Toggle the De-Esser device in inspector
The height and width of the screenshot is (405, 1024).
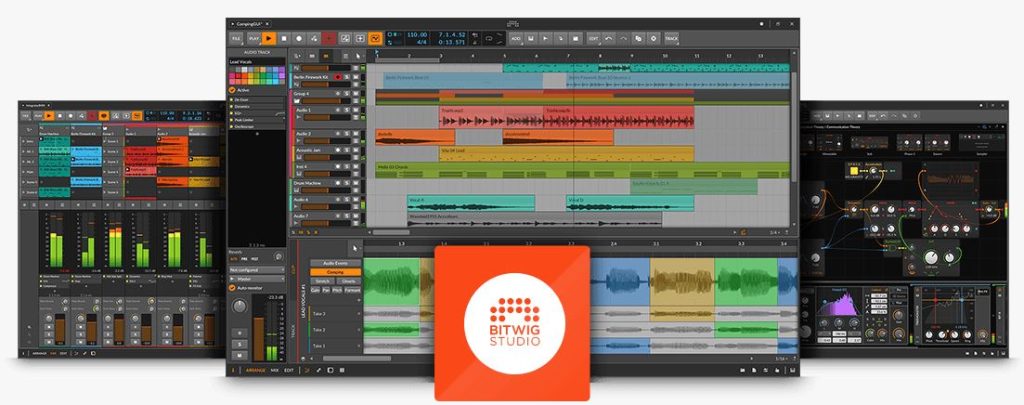[x=231, y=99]
